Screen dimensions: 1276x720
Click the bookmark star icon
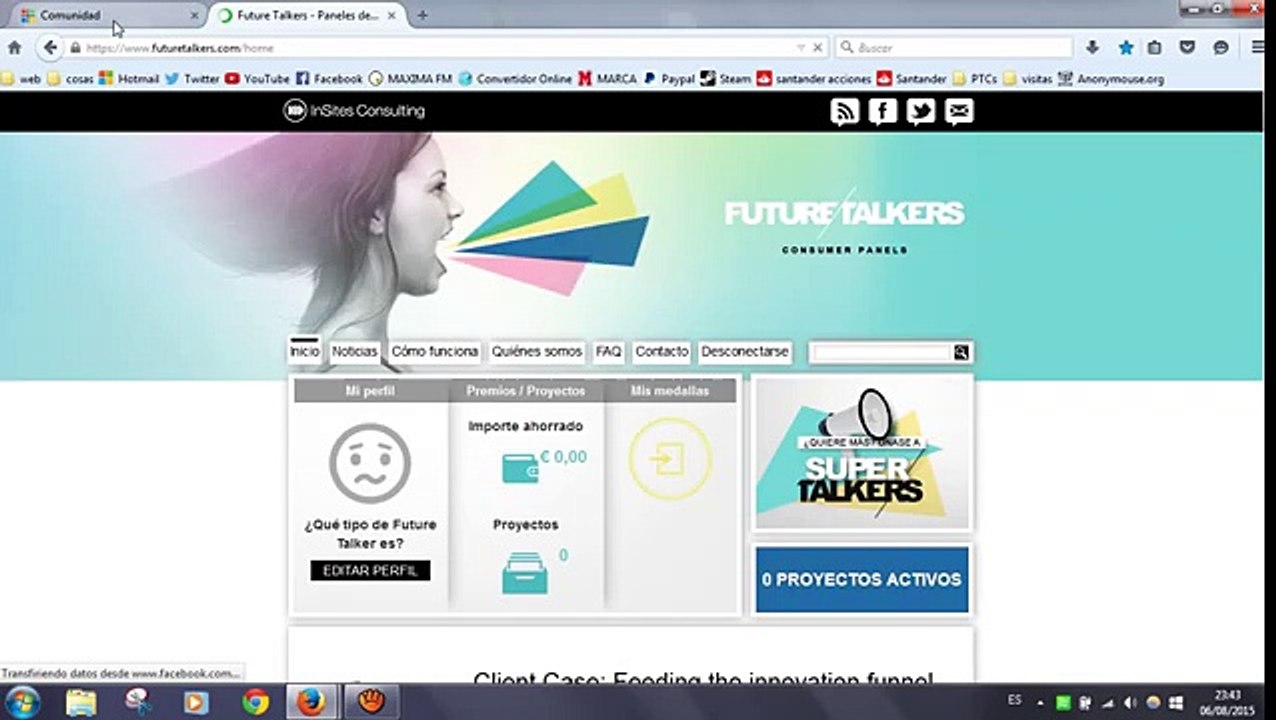pos(1126,47)
